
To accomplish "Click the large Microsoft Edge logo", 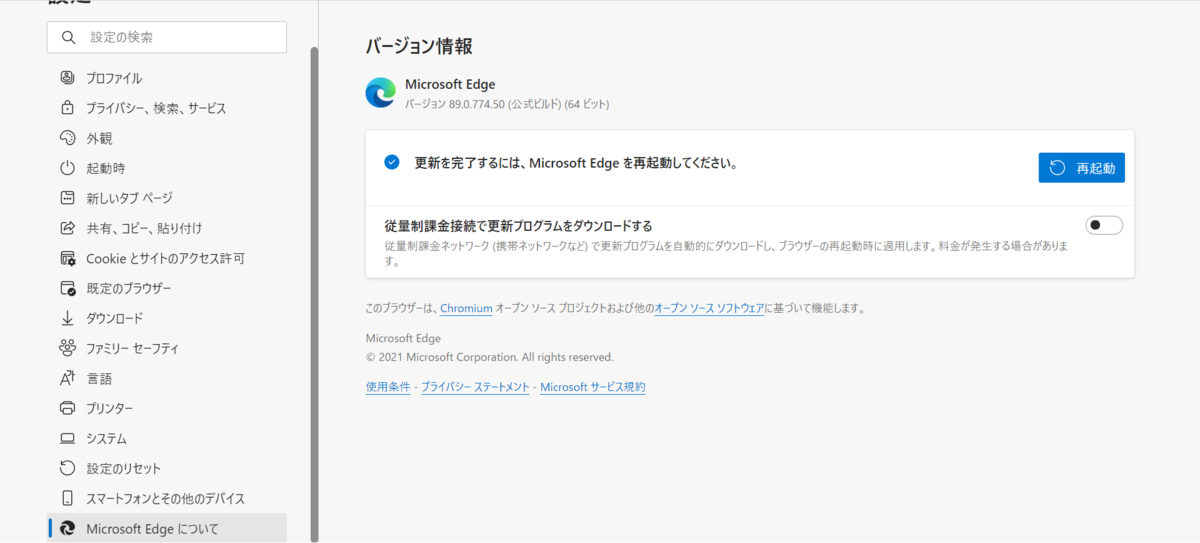I will [380, 93].
